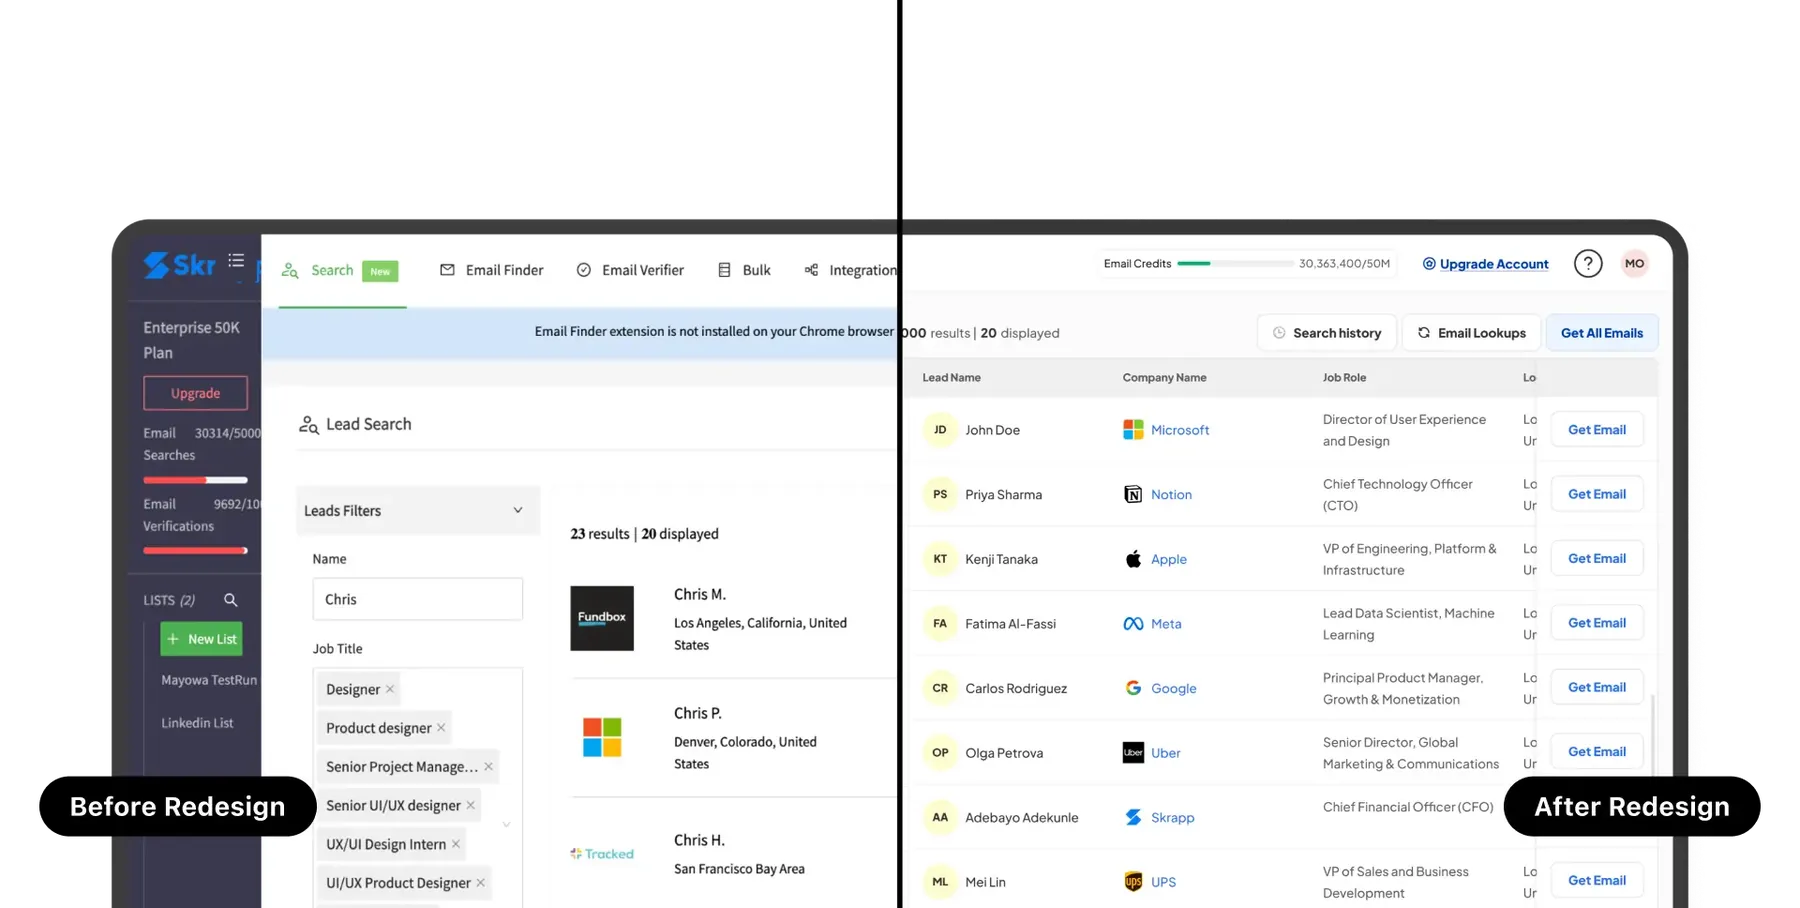
Task: Click the Email Credits progress bar
Action: pyautogui.click(x=1235, y=264)
